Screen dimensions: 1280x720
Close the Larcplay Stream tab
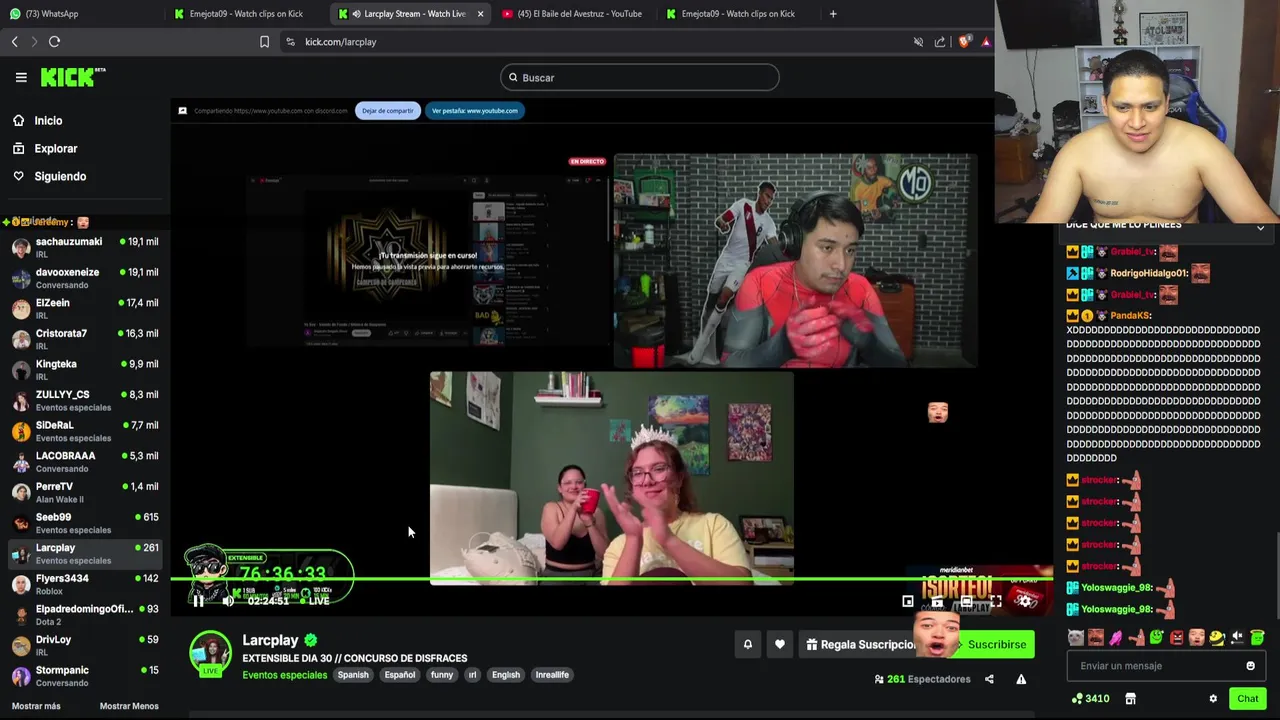pyautogui.click(x=481, y=14)
